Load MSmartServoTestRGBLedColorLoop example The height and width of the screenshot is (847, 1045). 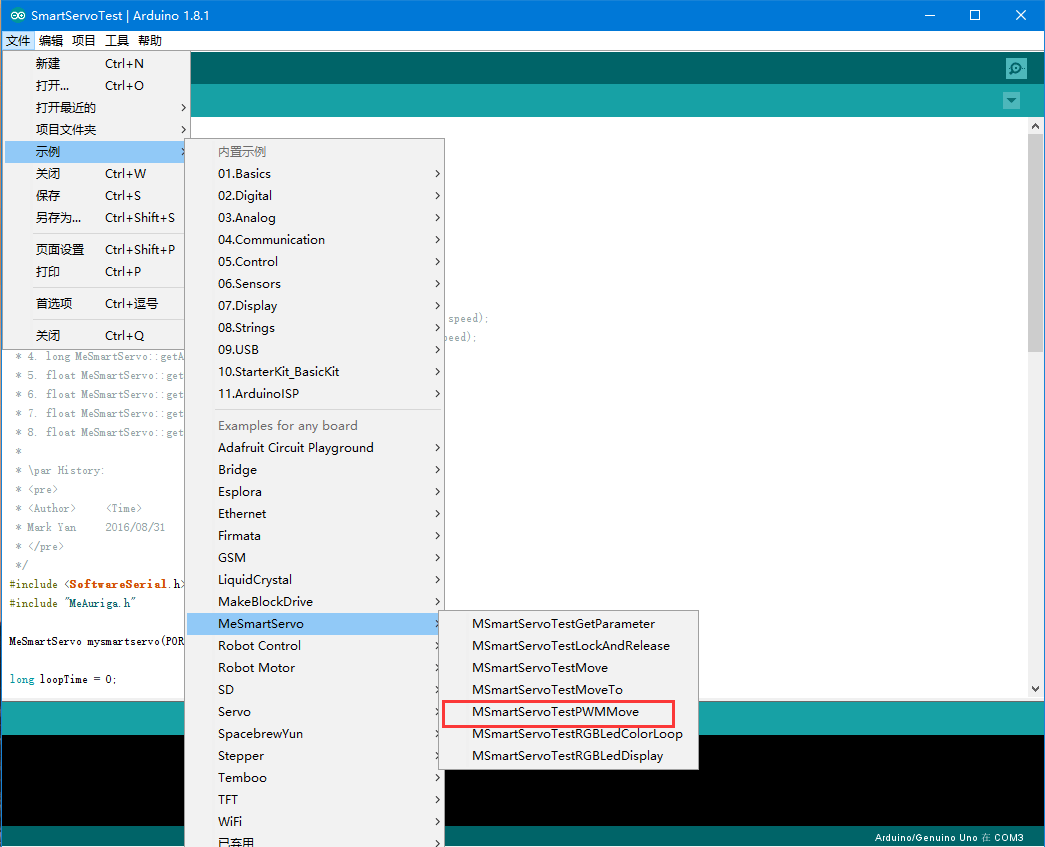click(x=568, y=733)
